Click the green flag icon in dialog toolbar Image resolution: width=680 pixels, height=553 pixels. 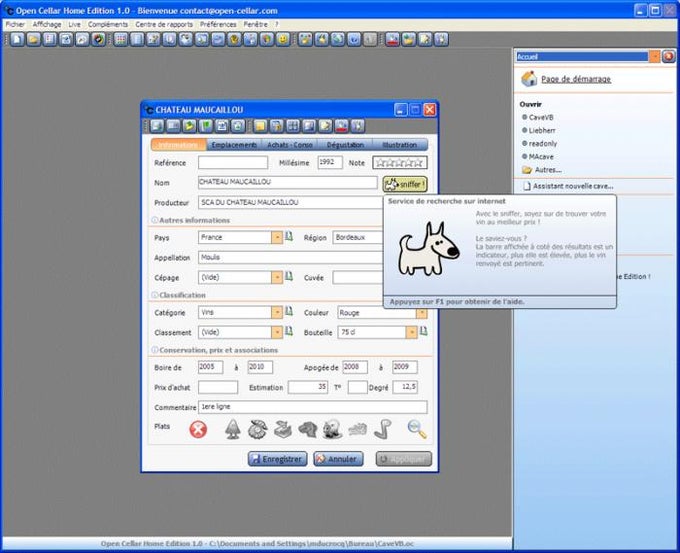[206, 126]
